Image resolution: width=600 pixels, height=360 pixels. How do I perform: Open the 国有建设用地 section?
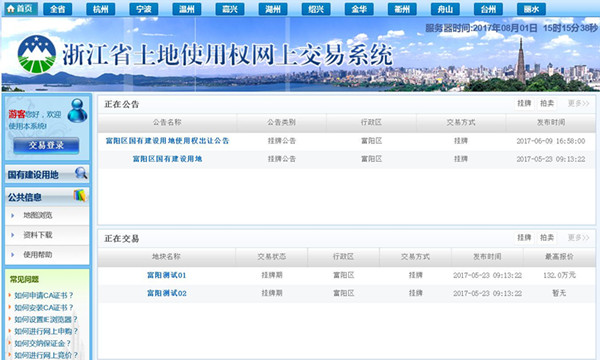33,175
